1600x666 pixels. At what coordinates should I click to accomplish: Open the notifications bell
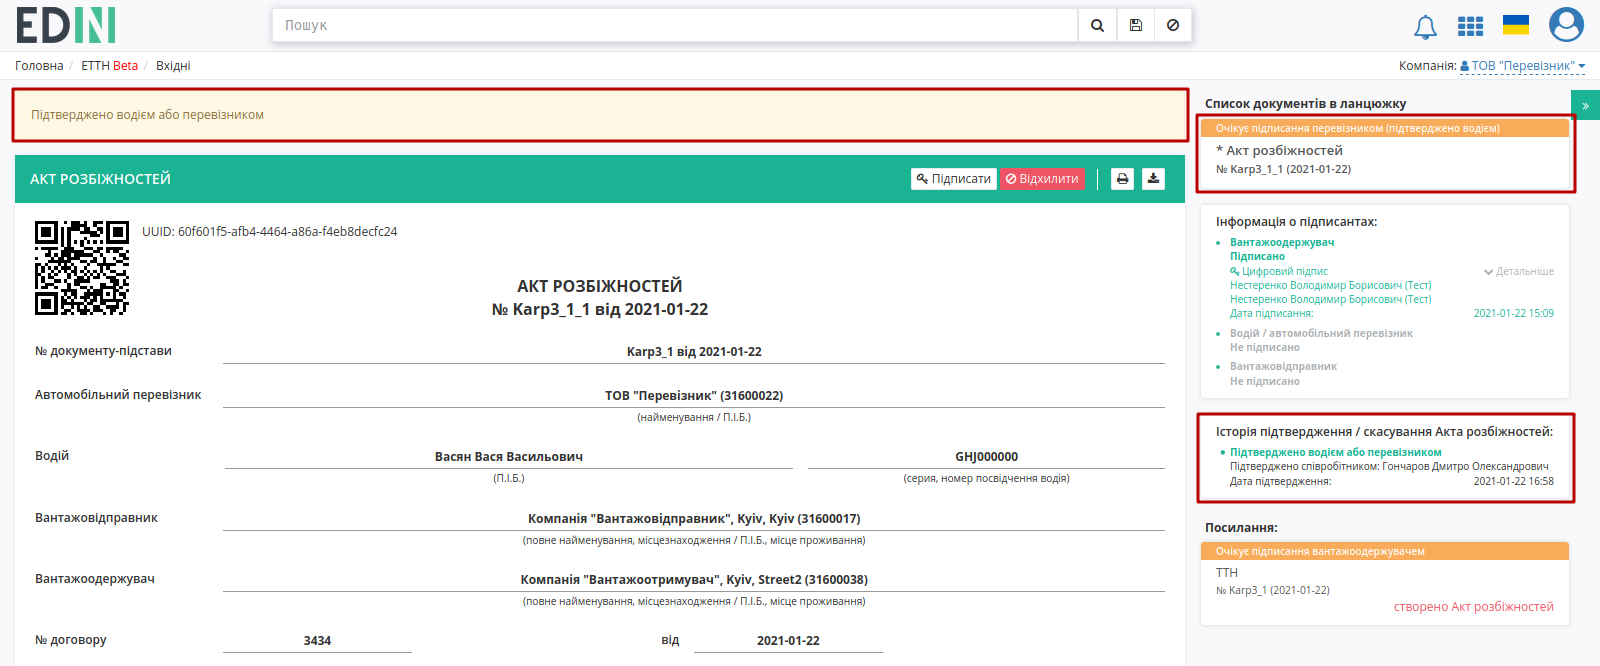[1425, 27]
